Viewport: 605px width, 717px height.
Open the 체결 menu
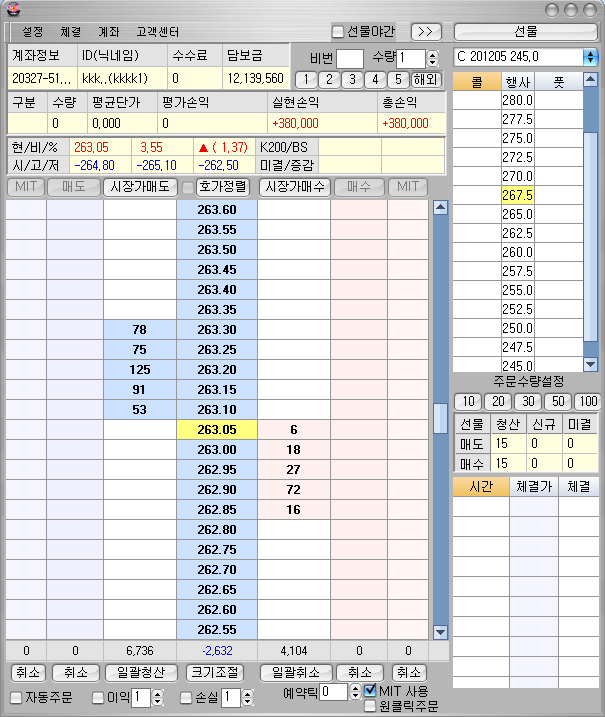pyautogui.click(x=70, y=32)
